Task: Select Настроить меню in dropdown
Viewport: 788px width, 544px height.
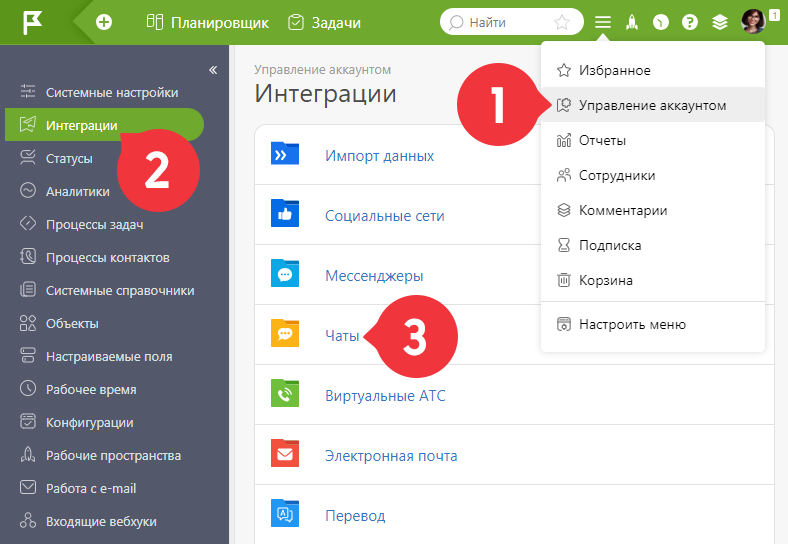Action: click(x=653, y=324)
